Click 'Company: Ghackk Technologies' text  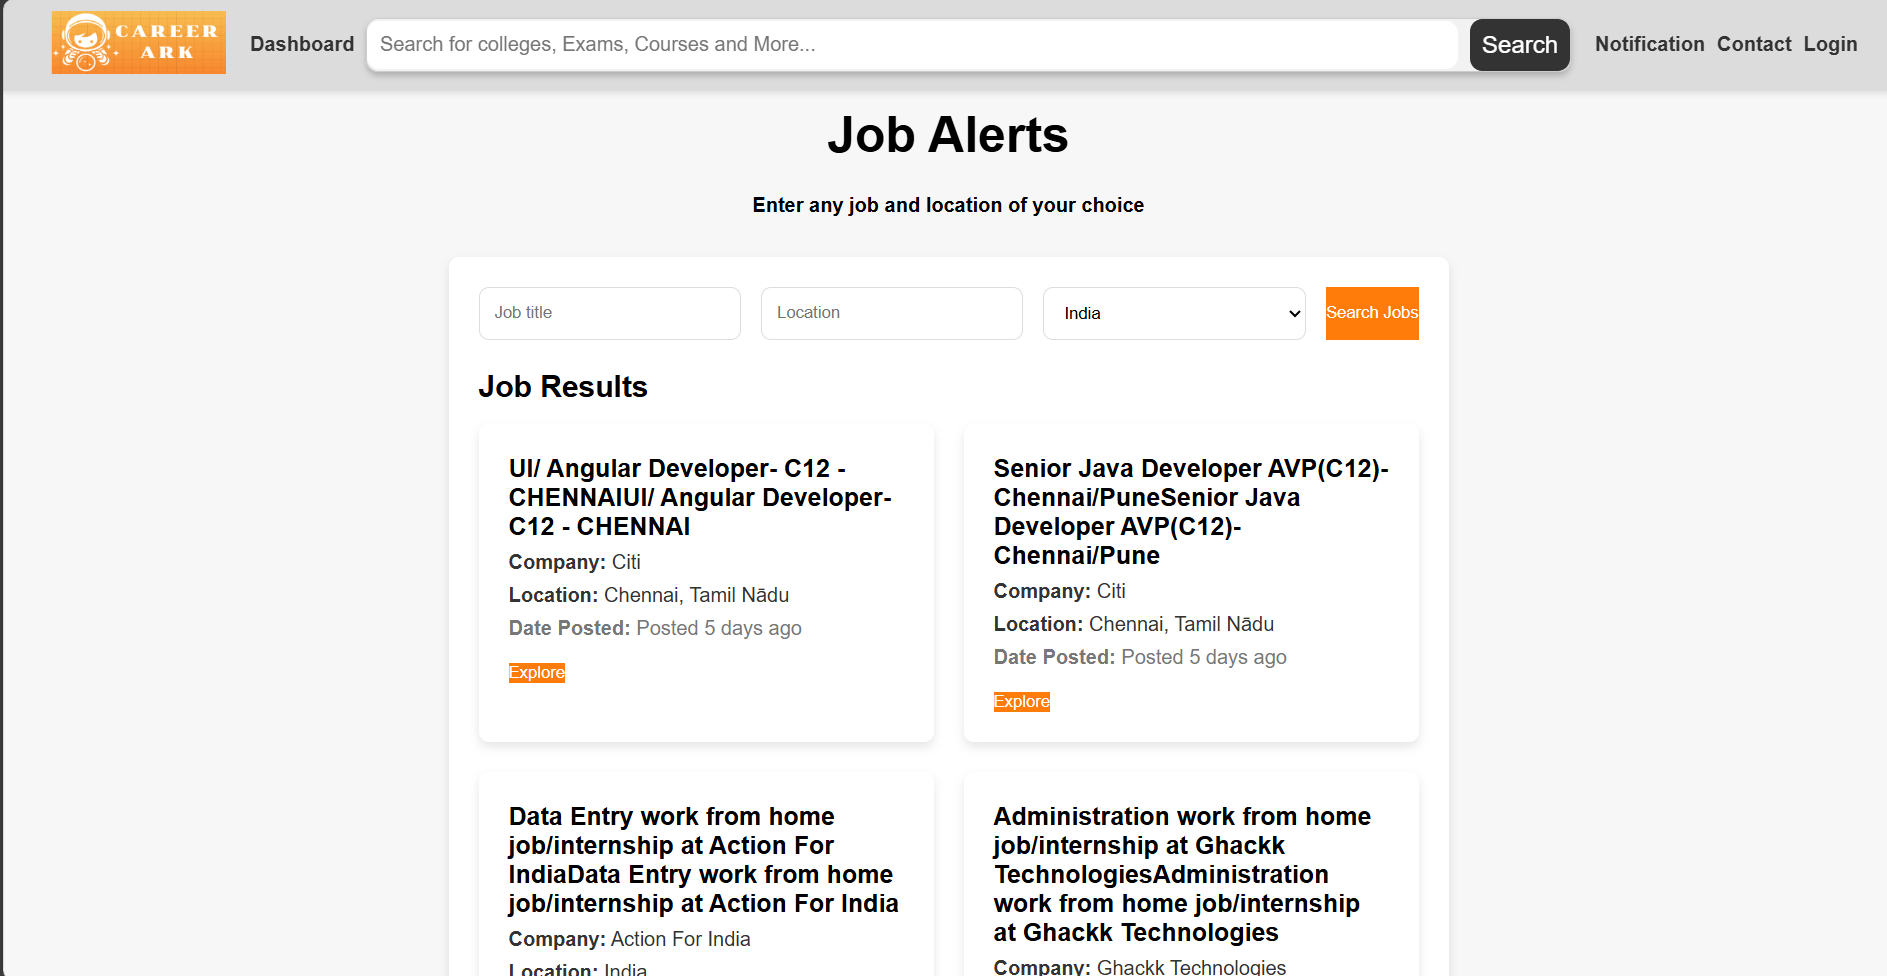click(1140, 966)
